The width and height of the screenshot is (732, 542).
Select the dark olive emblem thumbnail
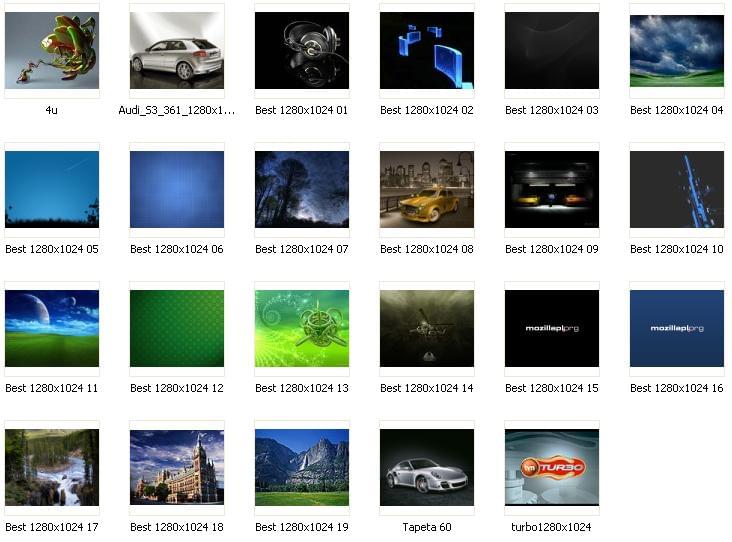(427, 328)
